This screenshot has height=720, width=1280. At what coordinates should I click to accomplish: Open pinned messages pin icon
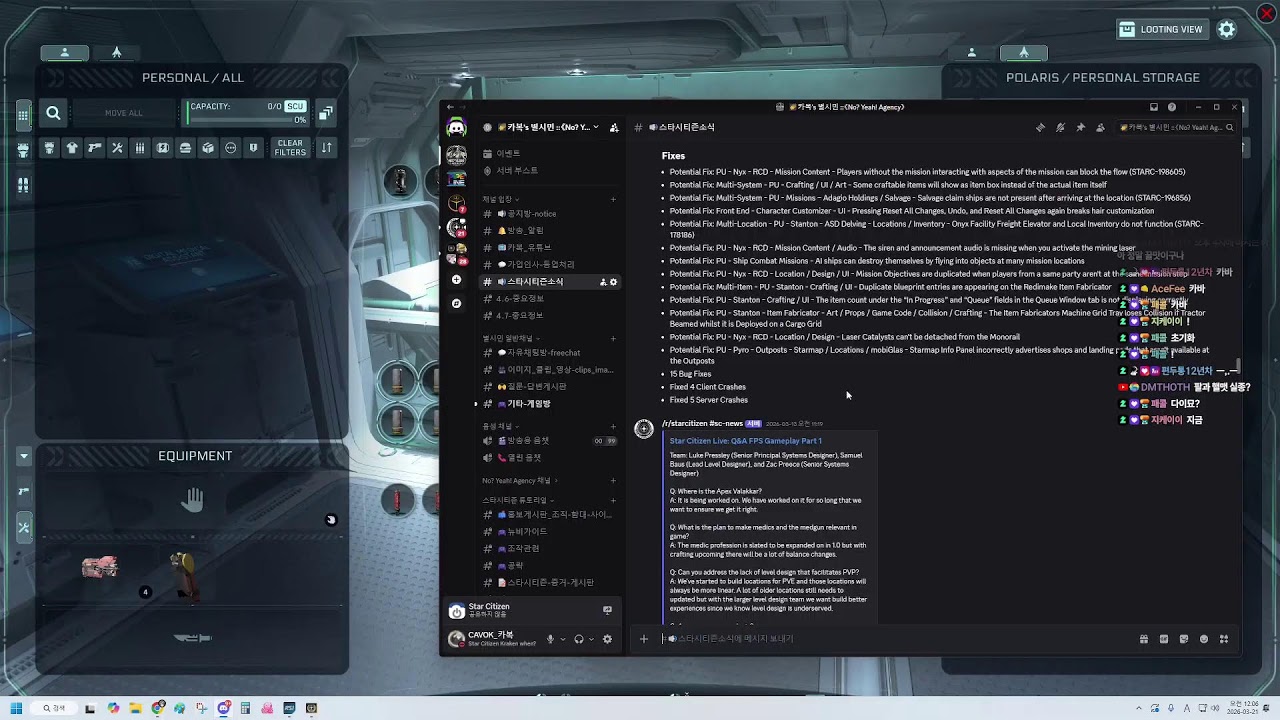pos(1080,128)
